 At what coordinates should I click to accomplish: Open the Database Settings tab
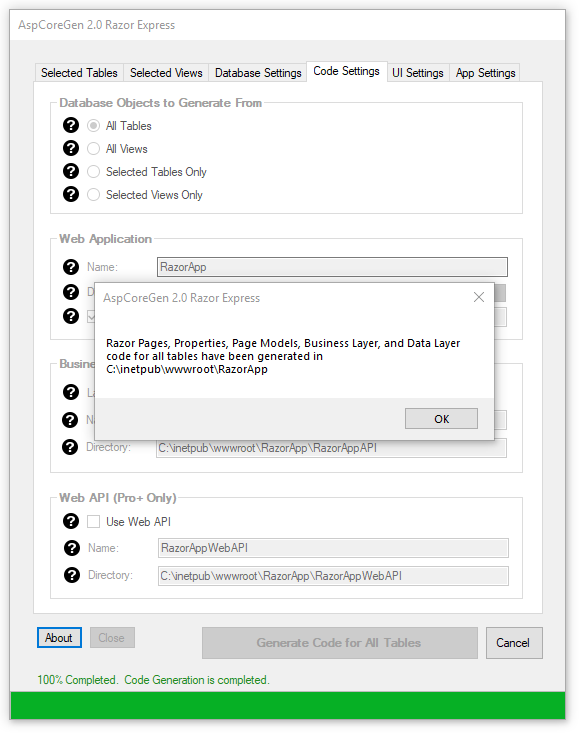pyautogui.click(x=258, y=73)
